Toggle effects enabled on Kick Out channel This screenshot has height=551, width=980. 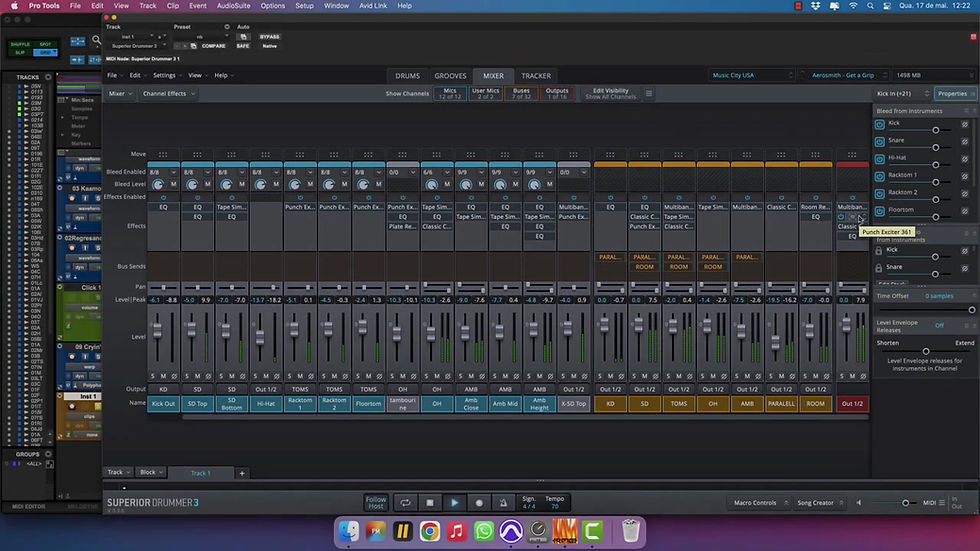pyautogui.click(x=163, y=197)
